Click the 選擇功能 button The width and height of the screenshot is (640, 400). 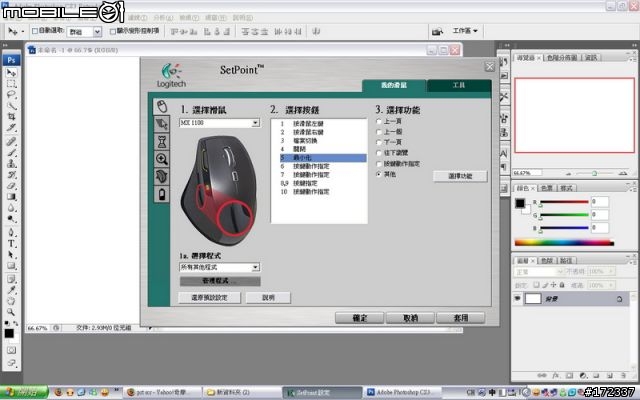(x=460, y=176)
